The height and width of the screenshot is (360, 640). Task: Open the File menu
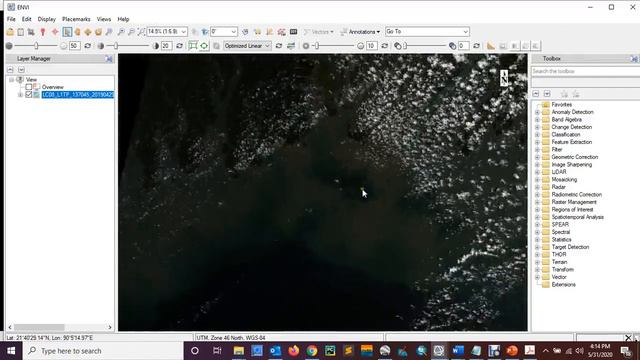11,19
